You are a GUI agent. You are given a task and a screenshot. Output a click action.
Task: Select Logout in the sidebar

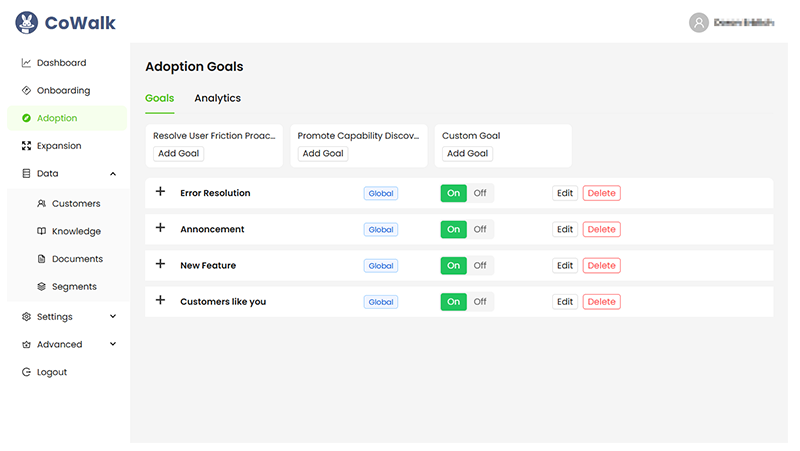[x=67, y=372]
